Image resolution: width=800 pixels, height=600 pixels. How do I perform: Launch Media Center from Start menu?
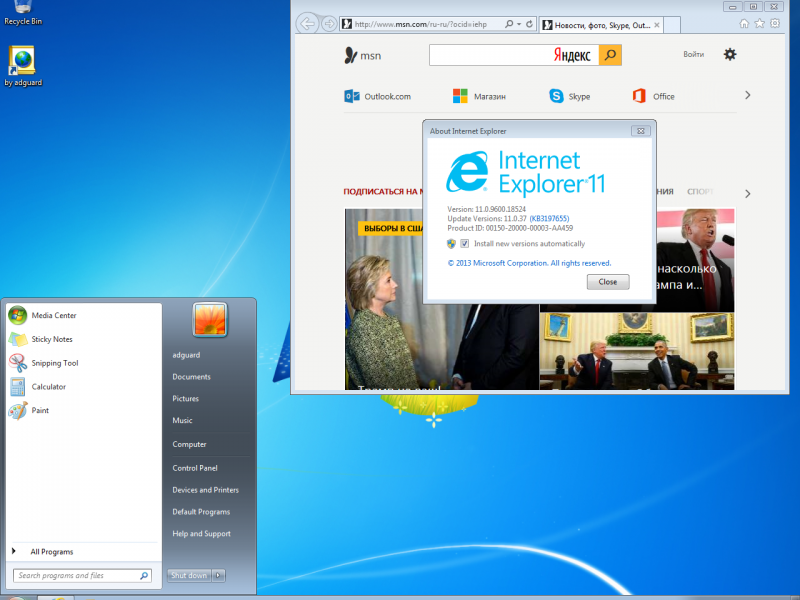[x=84, y=315]
